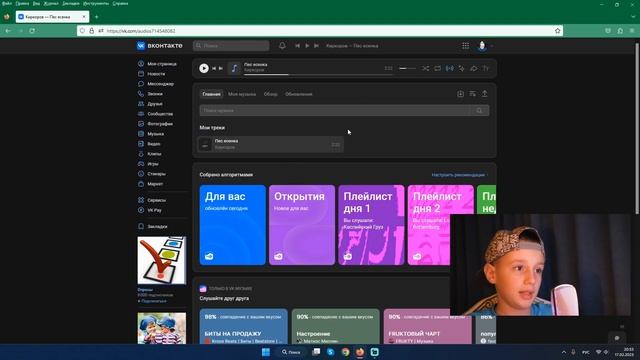Click the create playlist icon beside the tabs
Image resolution: width=640 pixels, height=360 pixels.
[x=472, y=94]
